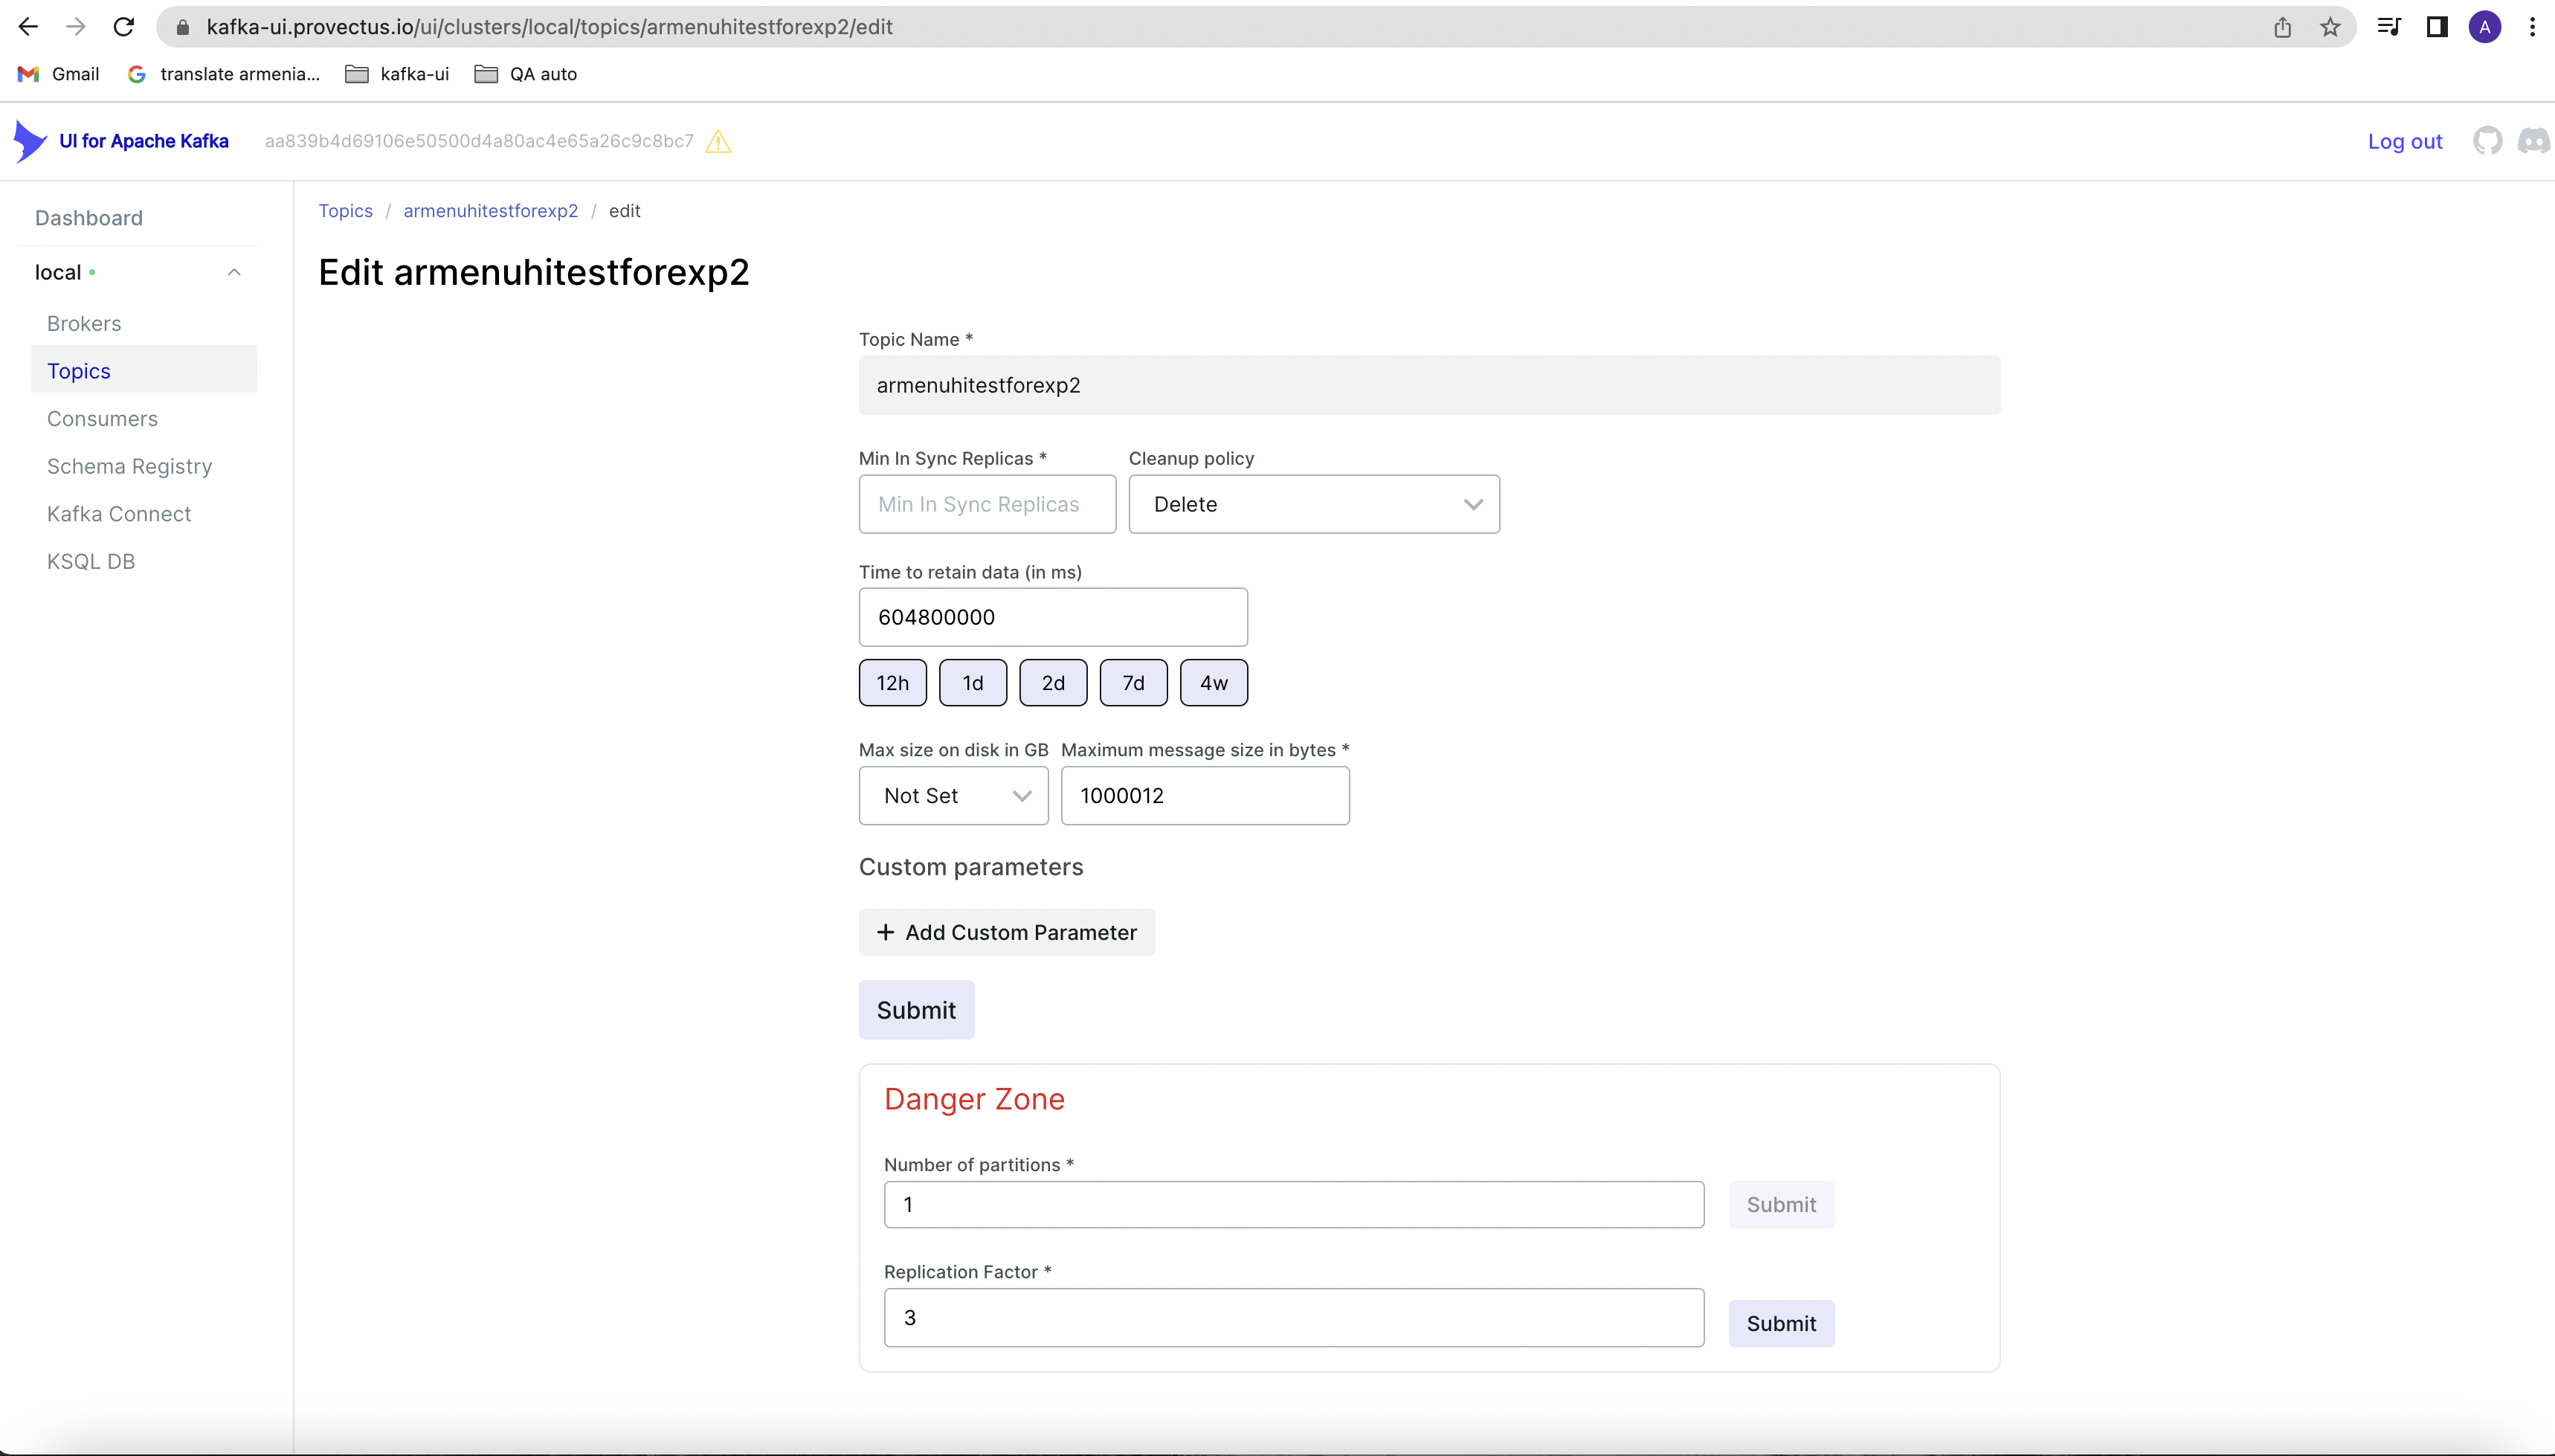
Task: Open the Schema Registry section
Action: (129, 466)
